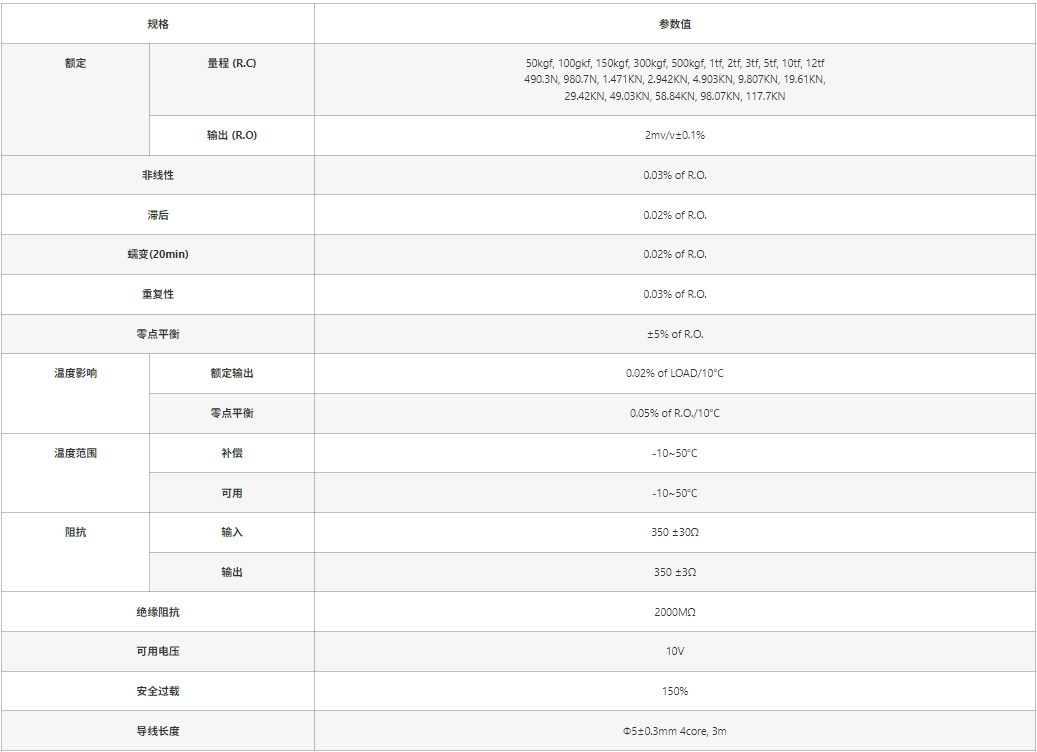Select the 导线长度 row label
This screenshot has height=752, width=1037.
[x=158, y=731]
